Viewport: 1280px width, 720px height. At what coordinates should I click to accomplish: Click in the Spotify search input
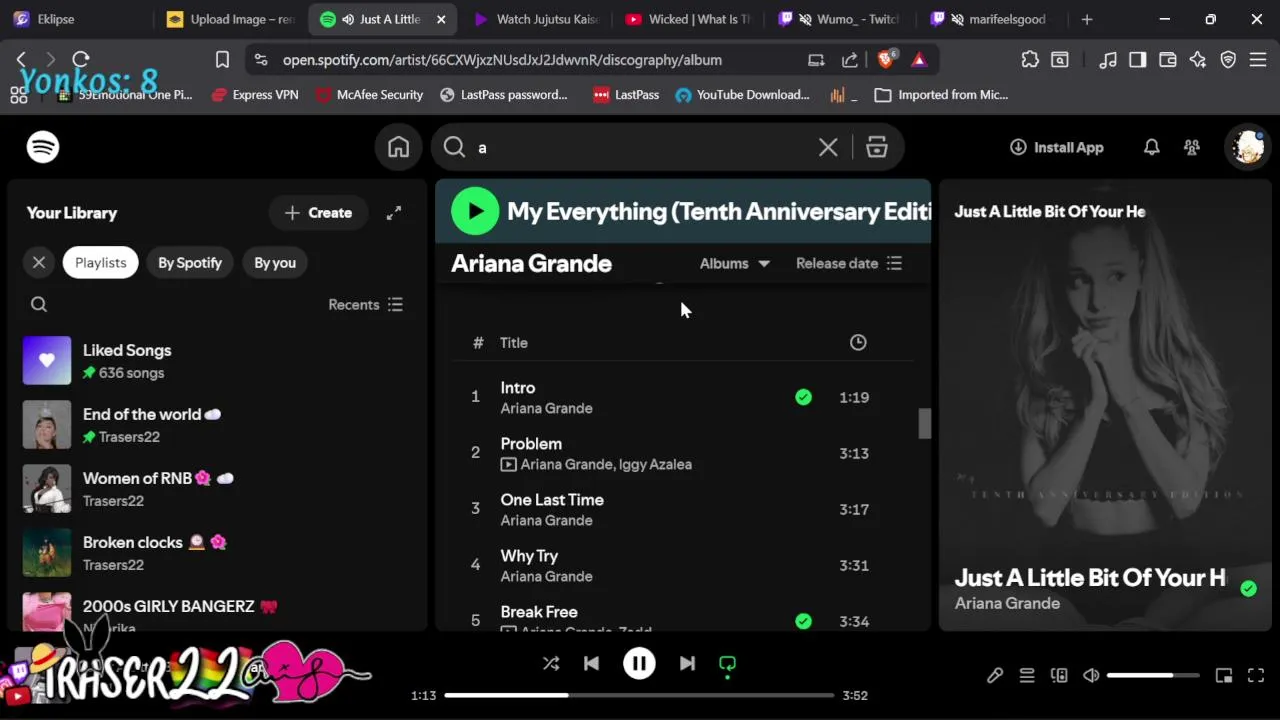coord(640,147)
